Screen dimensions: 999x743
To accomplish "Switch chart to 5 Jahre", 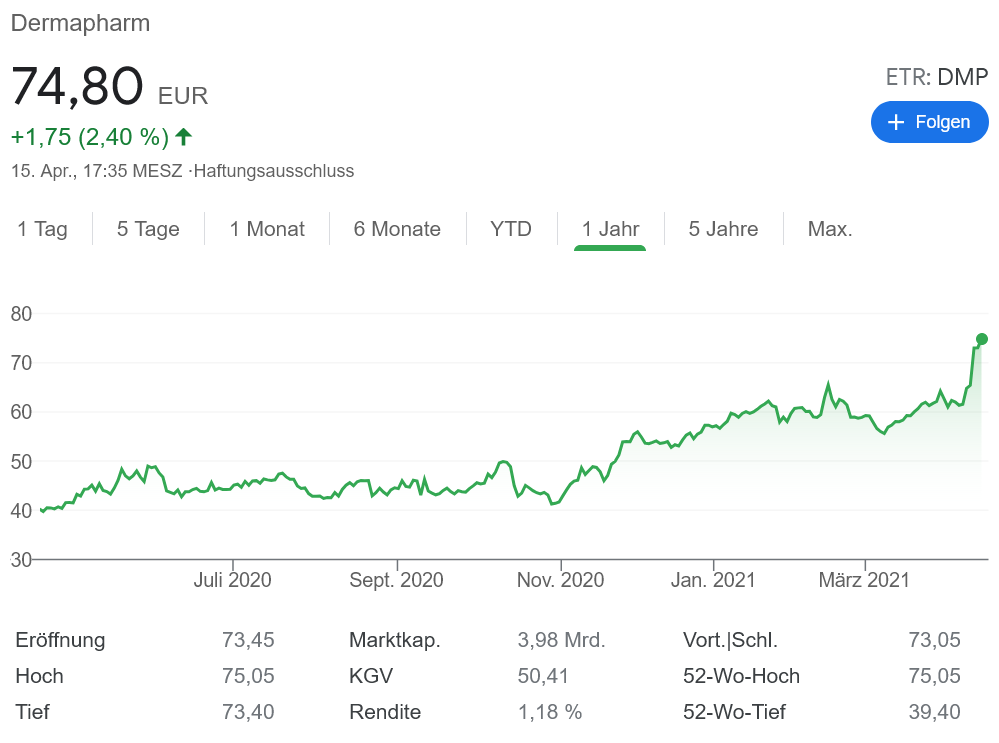I will click(x=723, y=229).
